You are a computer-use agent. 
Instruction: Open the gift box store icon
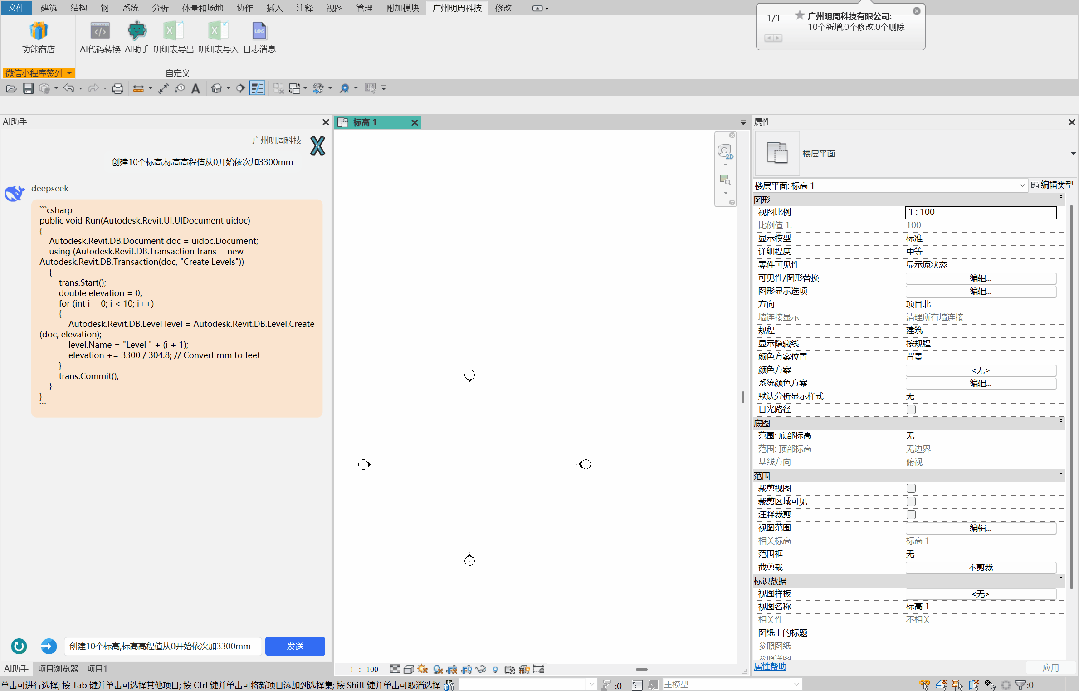pos(39,31)
